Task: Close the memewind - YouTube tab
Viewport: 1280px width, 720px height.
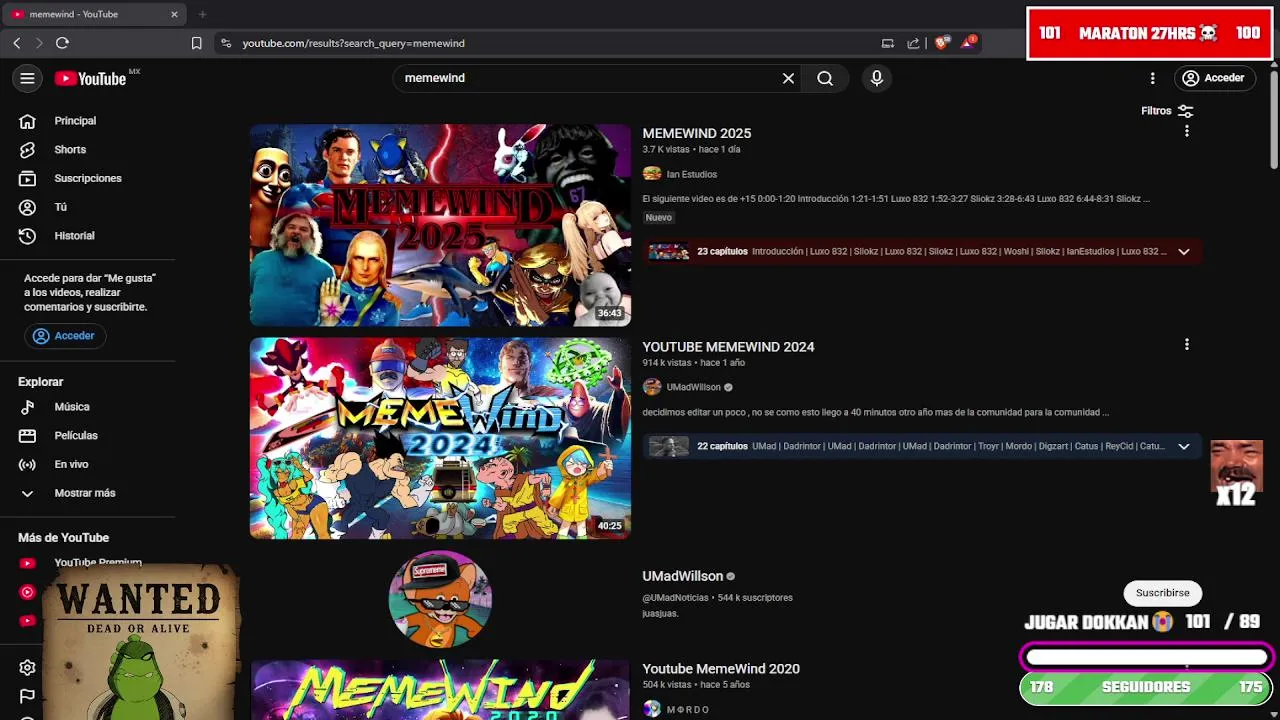Action: pyautogui.click(x=174, y=14)
